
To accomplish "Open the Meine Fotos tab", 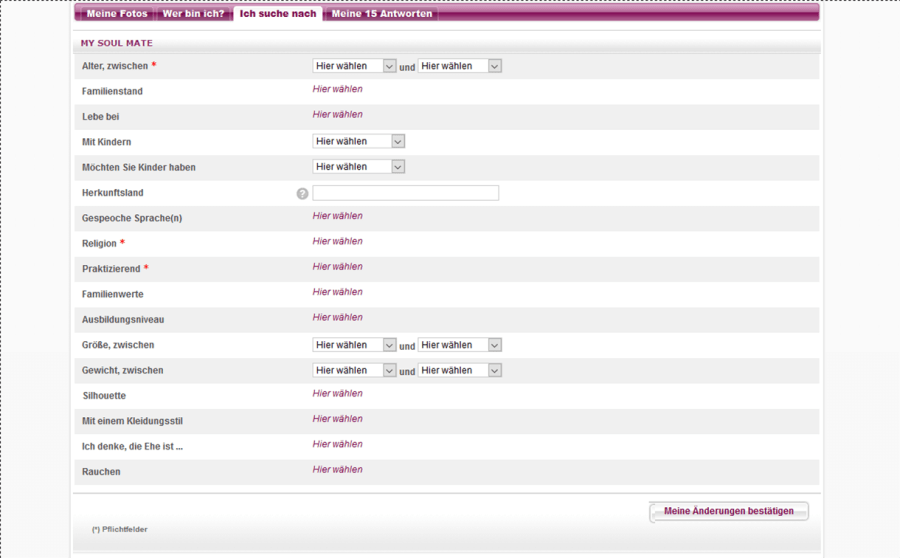I will click(x=117, y=13).
